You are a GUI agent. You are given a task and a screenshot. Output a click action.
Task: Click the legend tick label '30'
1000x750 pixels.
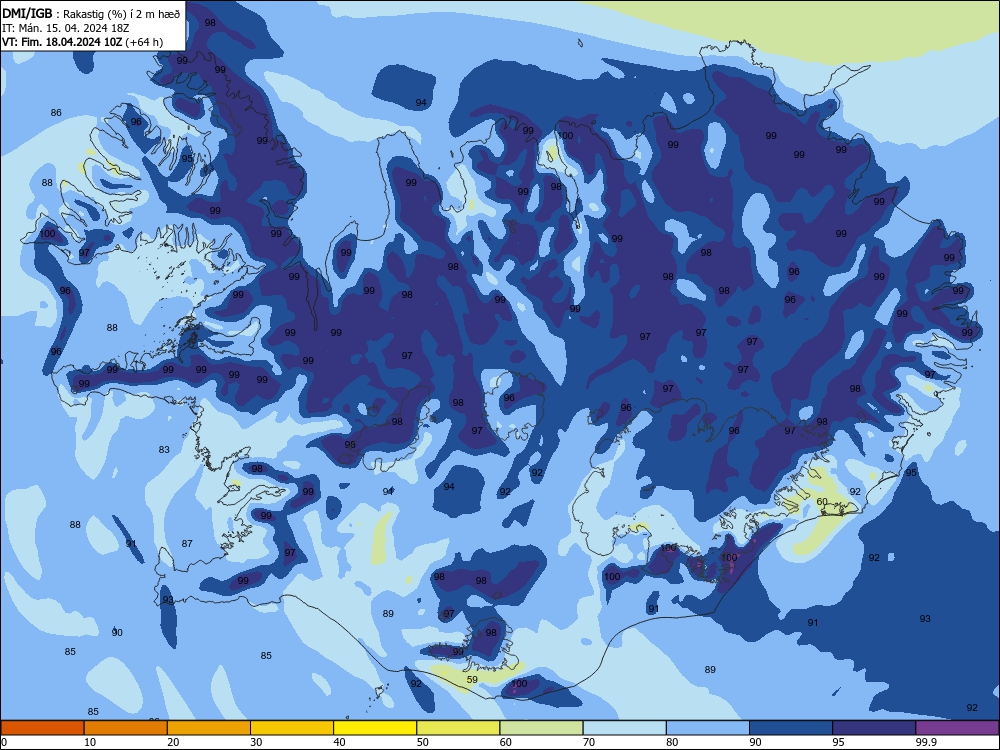point(256,742)
